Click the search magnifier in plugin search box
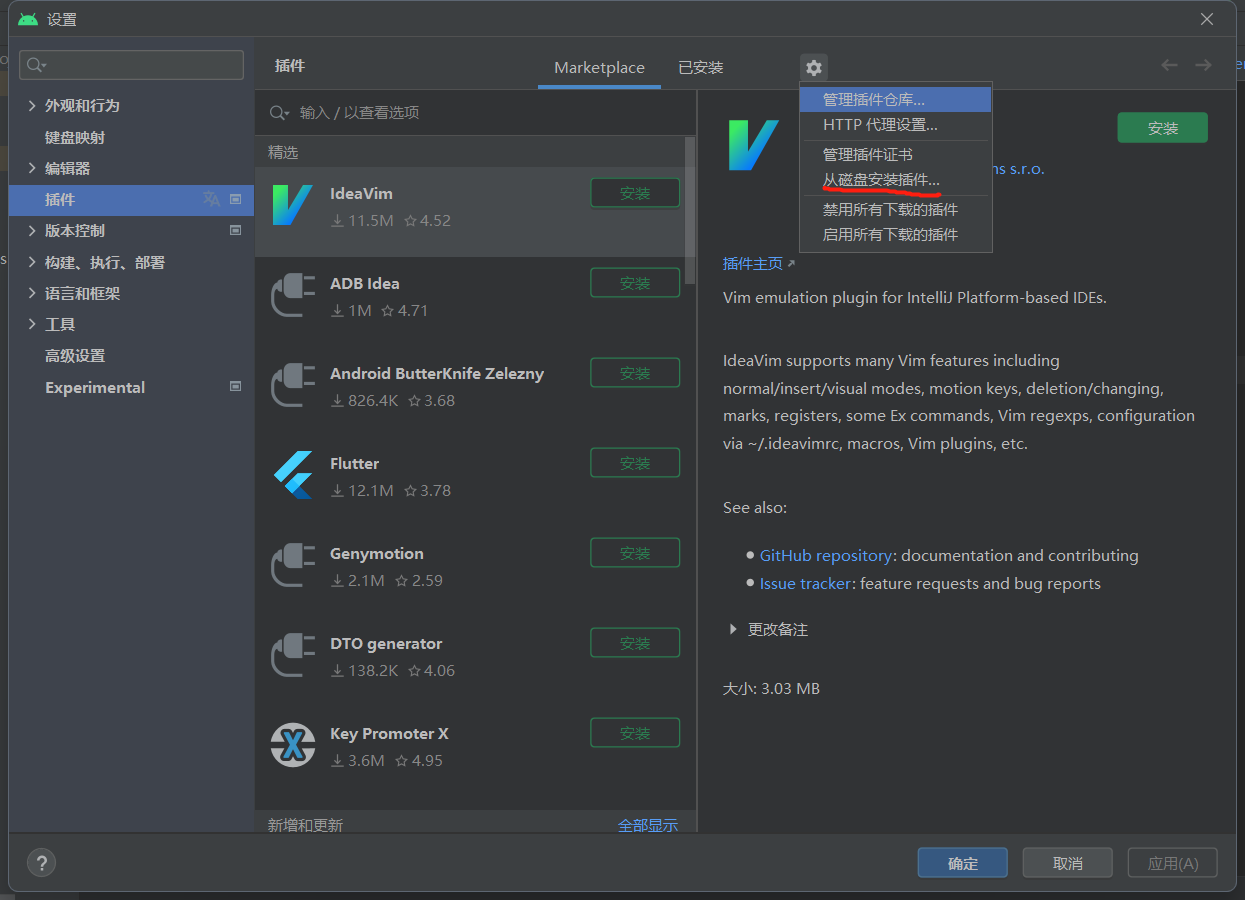 279,113
